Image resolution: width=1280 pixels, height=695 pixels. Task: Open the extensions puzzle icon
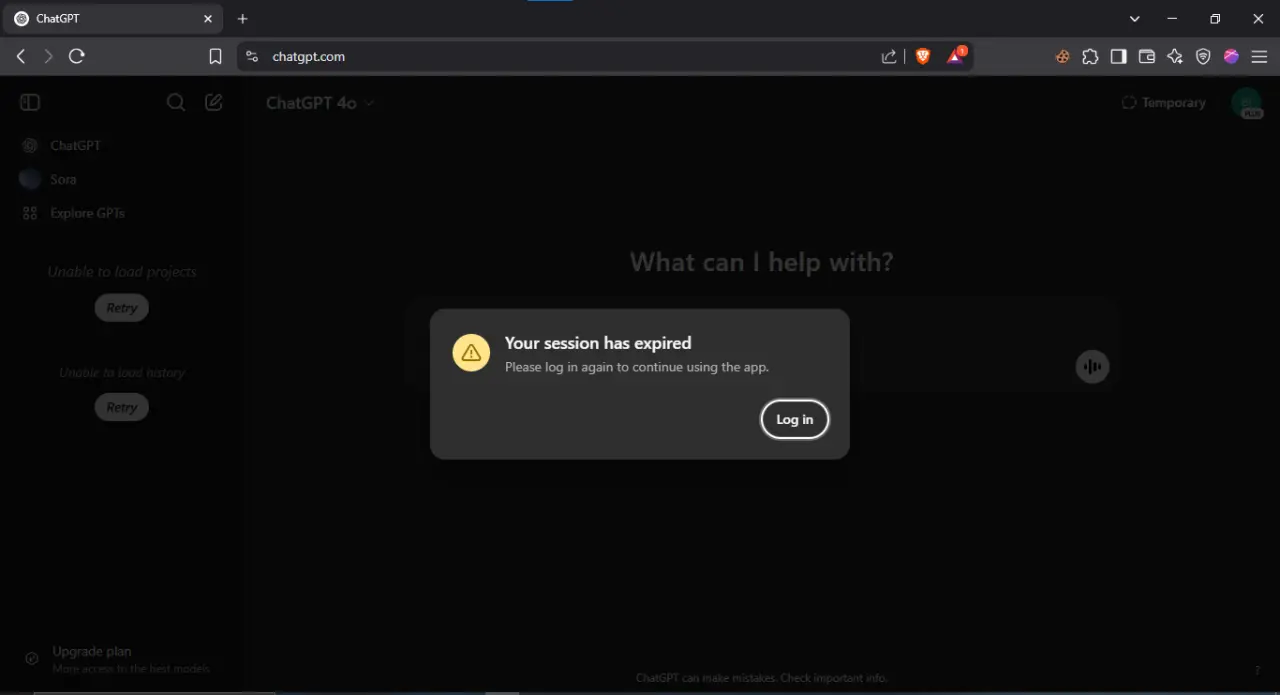tap(1091, 57)
